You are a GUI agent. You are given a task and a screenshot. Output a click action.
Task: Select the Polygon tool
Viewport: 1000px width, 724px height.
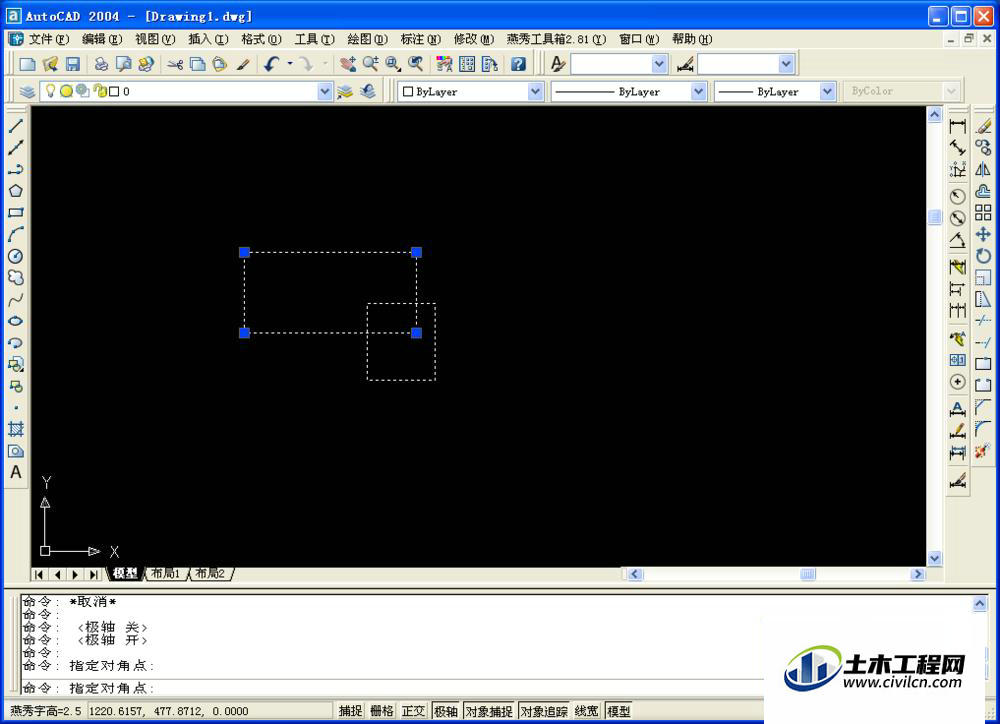[x=16, y=191]
